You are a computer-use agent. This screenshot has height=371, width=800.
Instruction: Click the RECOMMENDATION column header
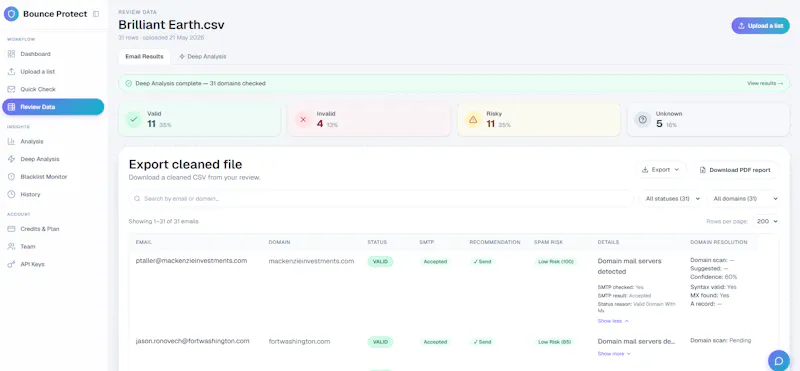(x=495, y=242)
